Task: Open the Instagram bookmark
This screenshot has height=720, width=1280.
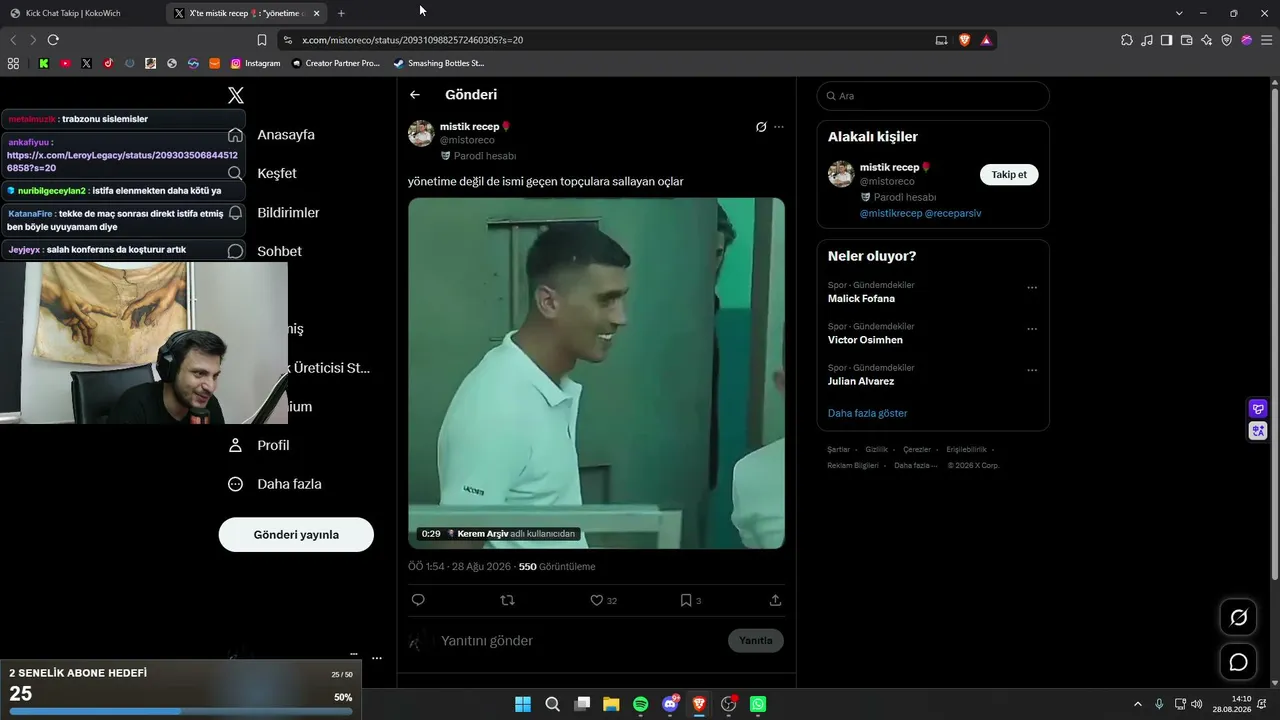Action: pyautogui.click(x=255, y=63)
